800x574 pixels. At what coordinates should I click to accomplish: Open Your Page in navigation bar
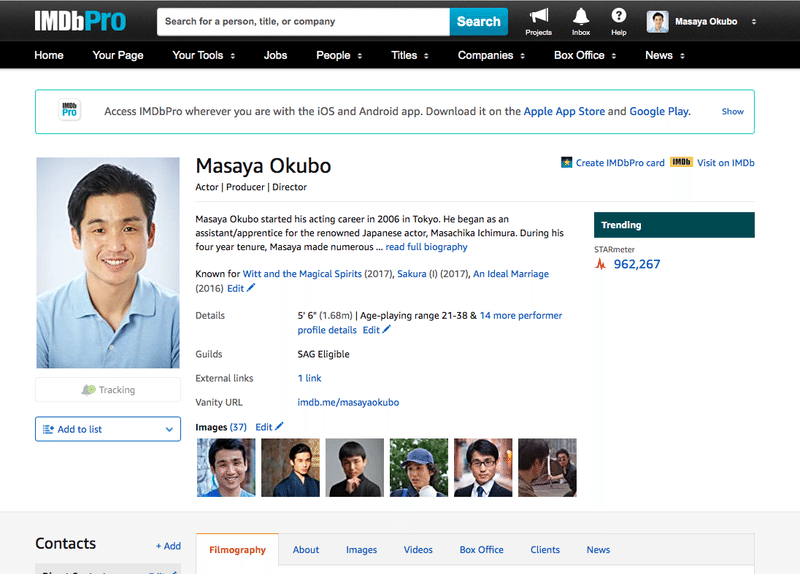(x=118, y=55)
